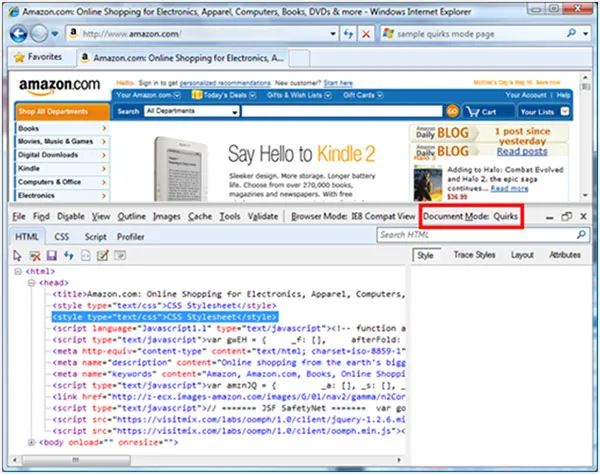Click the orange GO search button on Amazon
This screenshot has width=600, height=474.
click(x=452, y=112)
